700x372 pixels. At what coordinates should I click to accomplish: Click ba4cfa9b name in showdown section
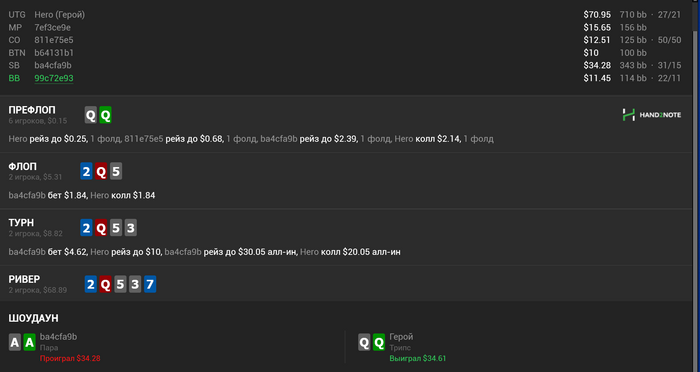[x=58, y=337]
